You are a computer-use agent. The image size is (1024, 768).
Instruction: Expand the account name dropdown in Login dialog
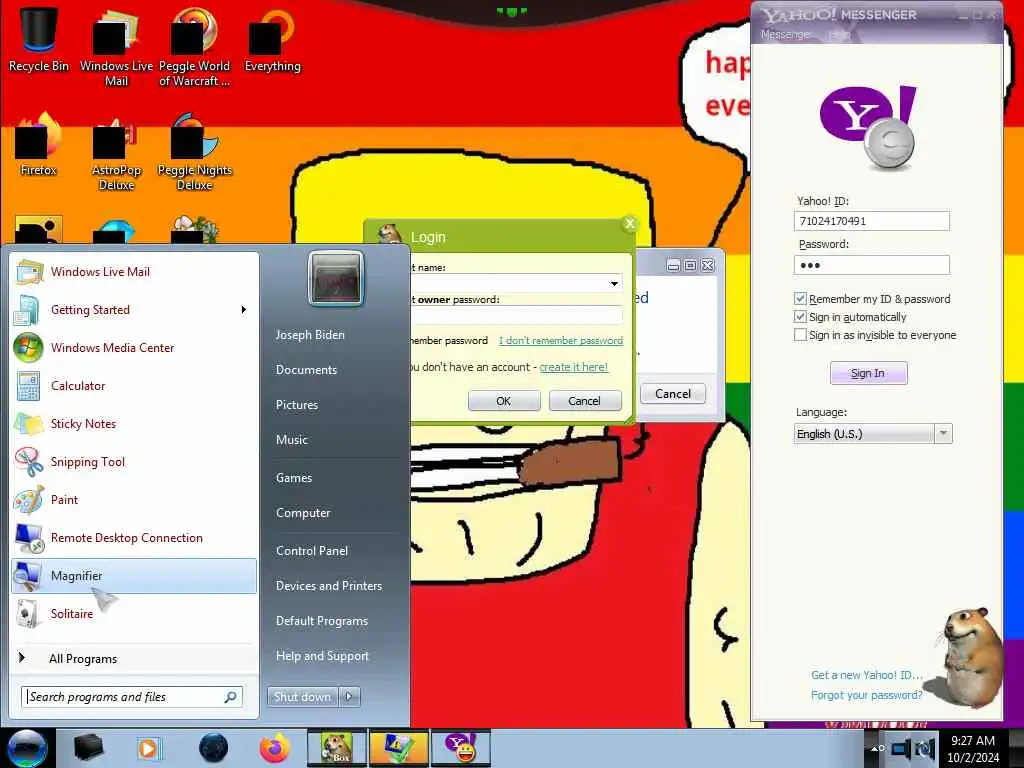point(614,283)
